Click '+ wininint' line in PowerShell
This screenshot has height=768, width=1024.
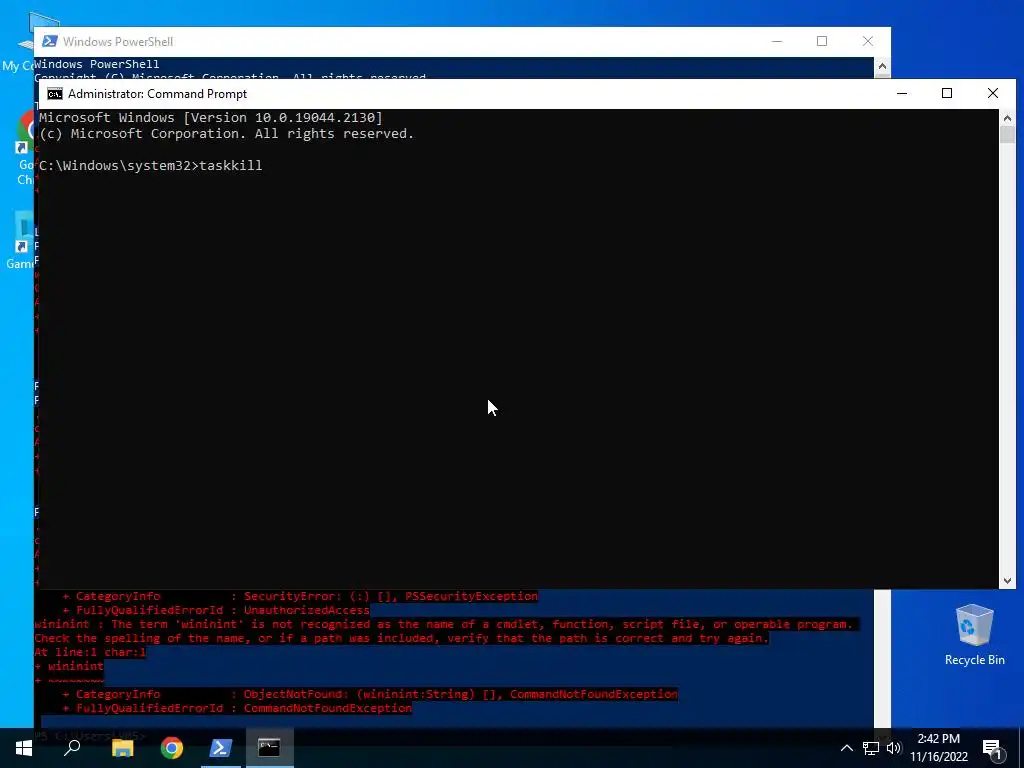(x=69, y=666)
